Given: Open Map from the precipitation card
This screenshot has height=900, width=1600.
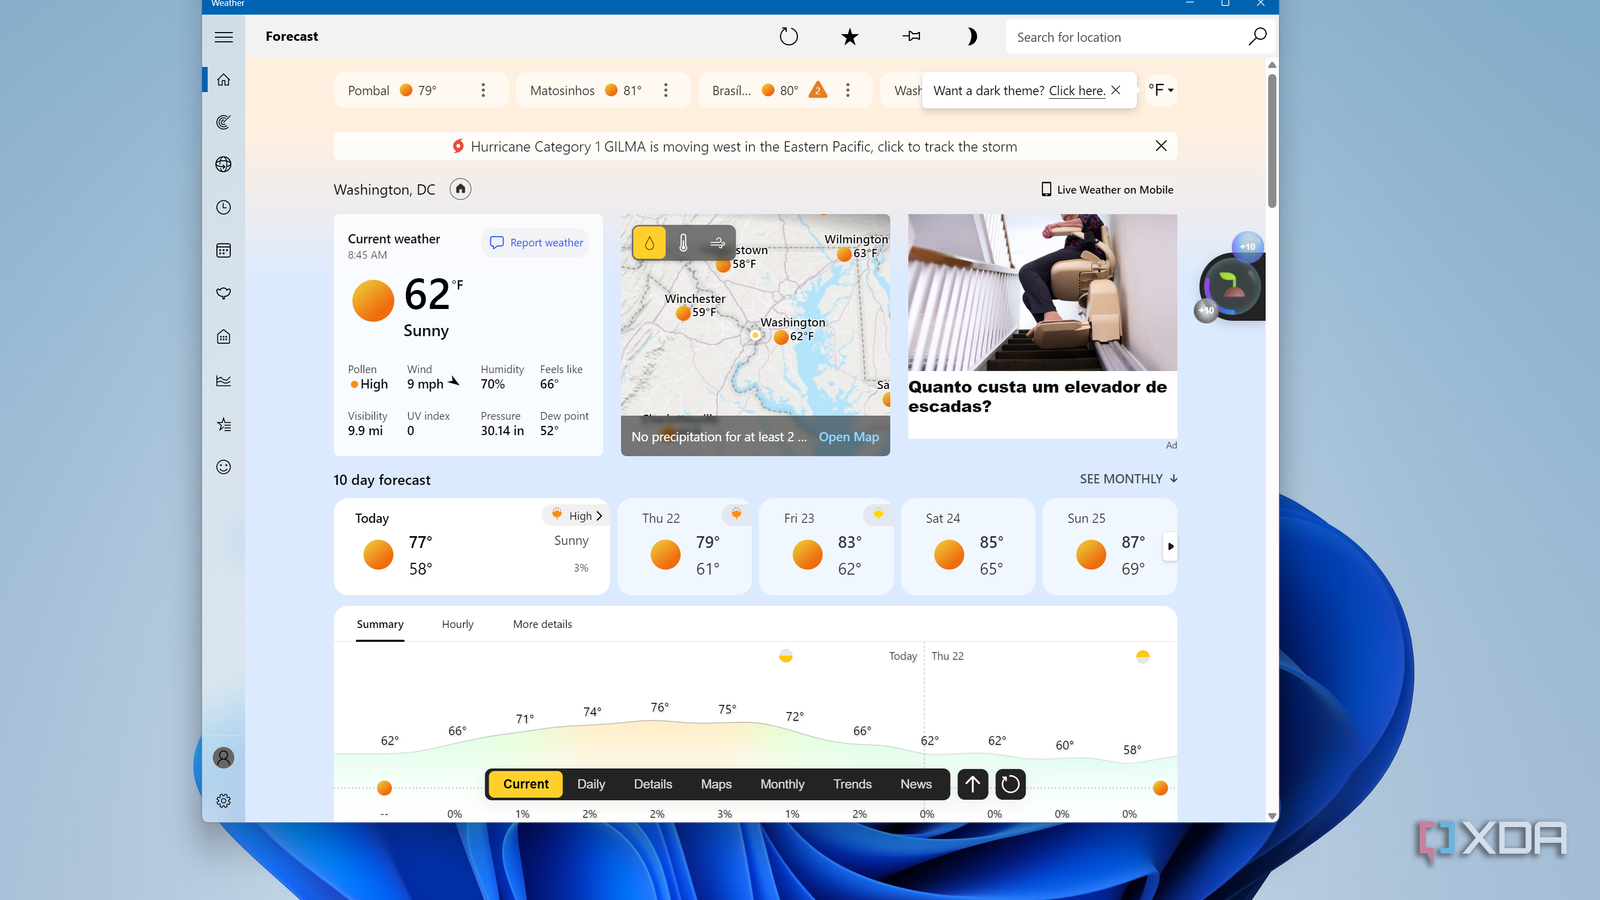Looking at the screenshot, I should [848, 437].
